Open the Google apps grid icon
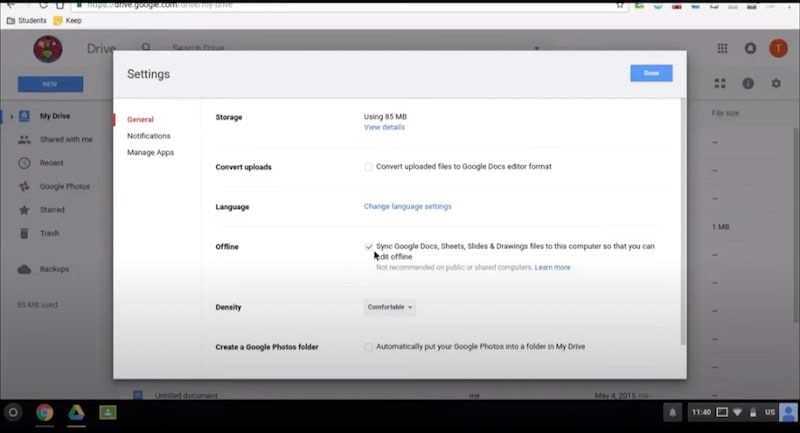The image size is (800, 433). click(722, 48)
